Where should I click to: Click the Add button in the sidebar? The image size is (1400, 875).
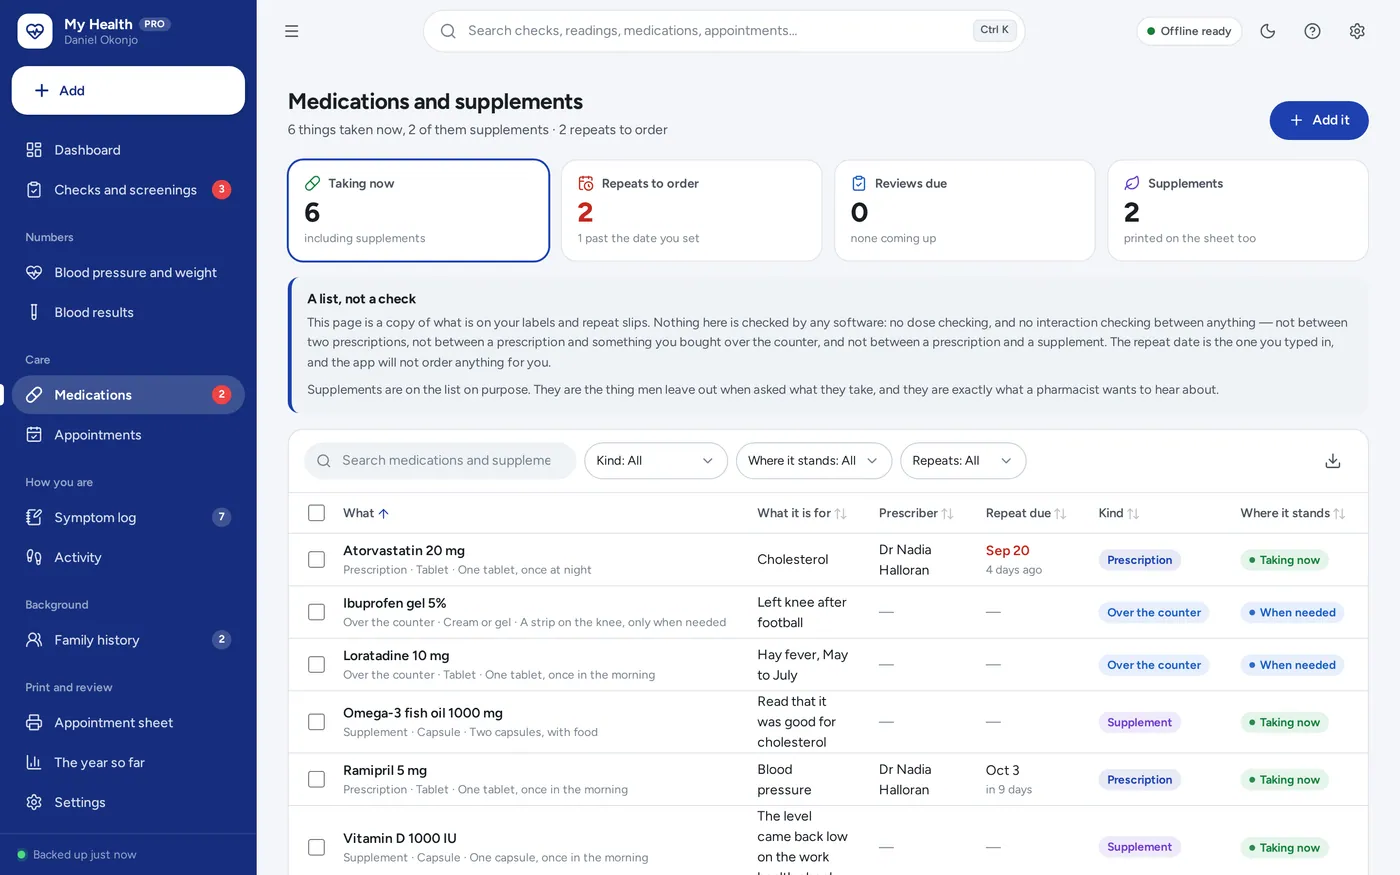coord(128,91)
